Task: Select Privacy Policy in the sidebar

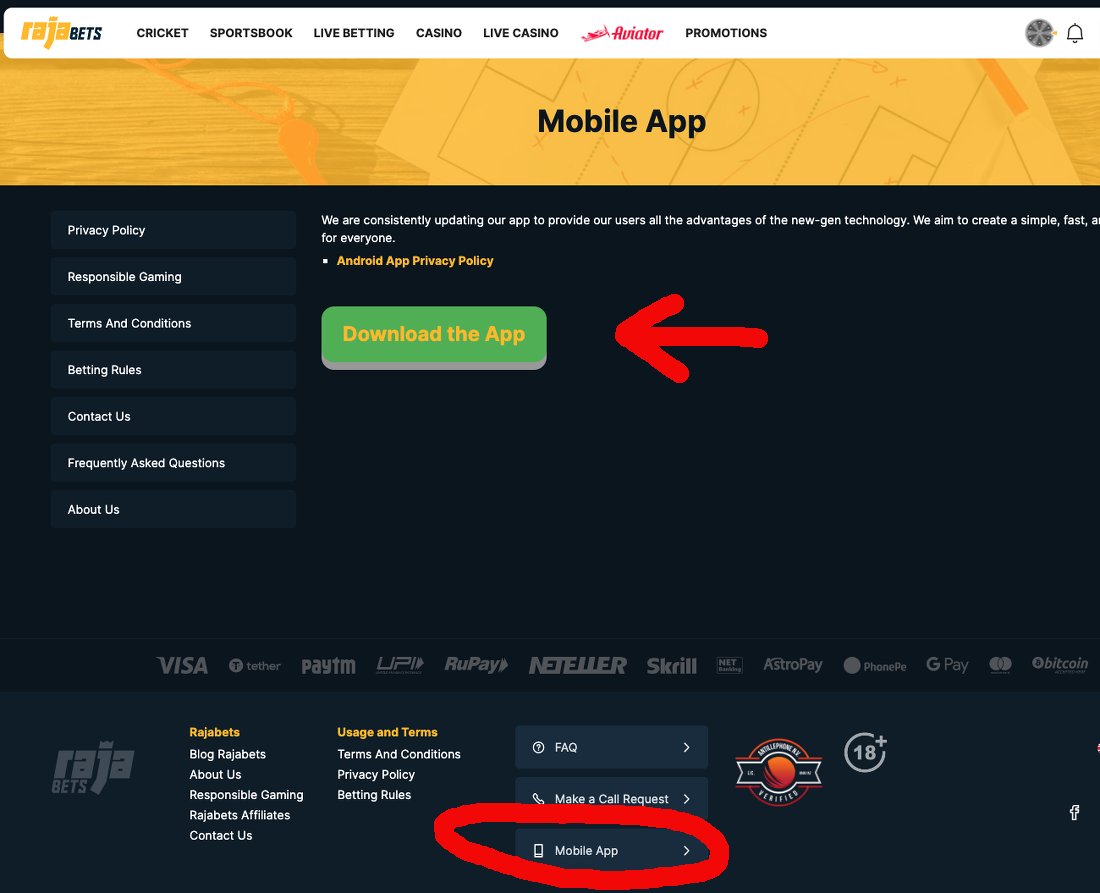Action: point(173,230)
